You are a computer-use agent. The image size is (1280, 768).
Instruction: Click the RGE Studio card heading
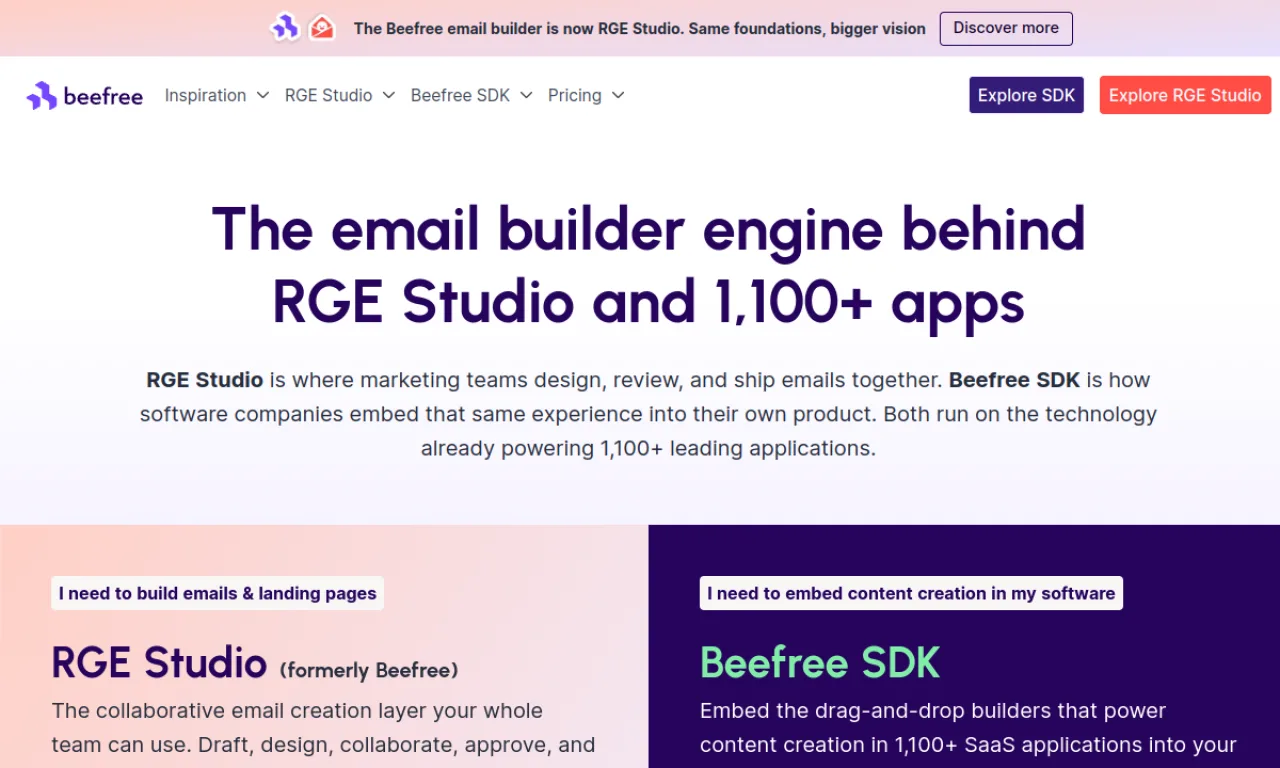(x=160, y=662)
